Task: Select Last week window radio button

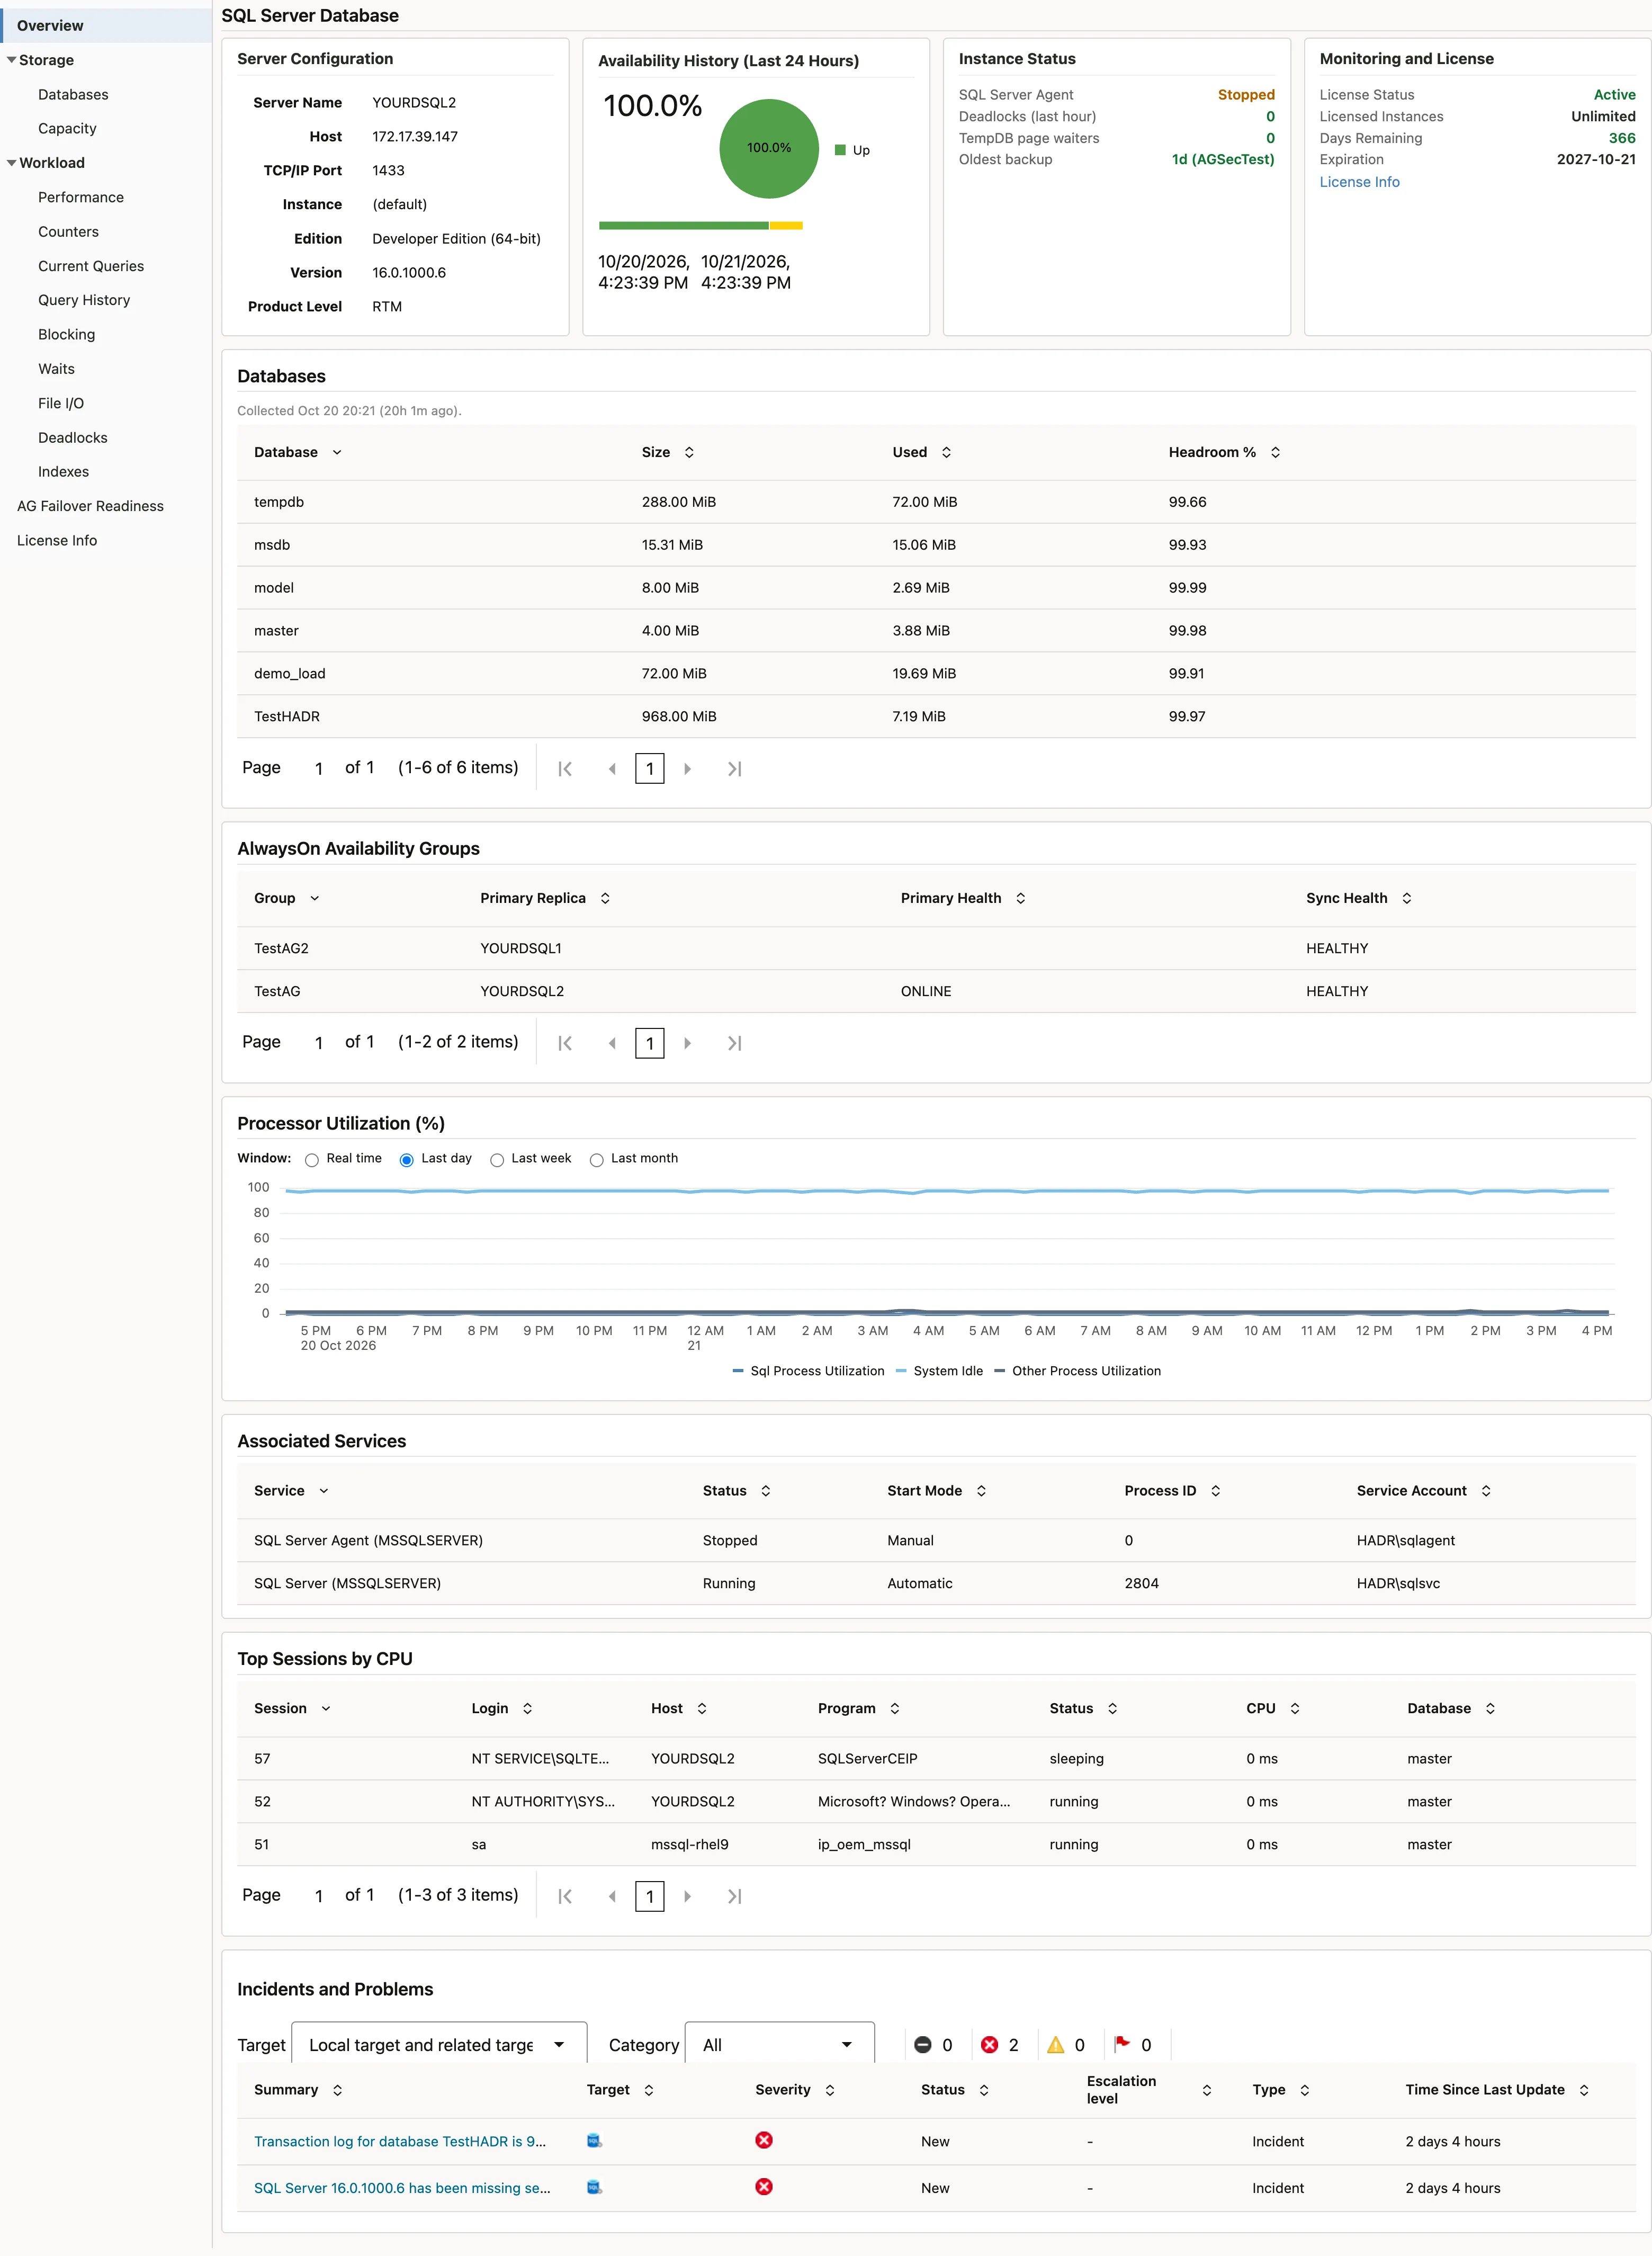Action: (x=496, y=1159)
